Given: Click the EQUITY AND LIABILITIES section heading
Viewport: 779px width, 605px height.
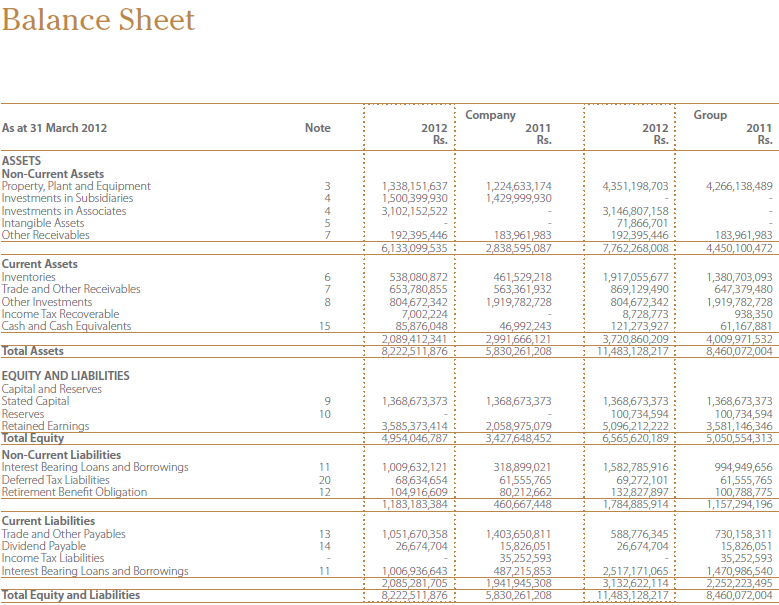Looking at the screenshot, I should [65, 376].
